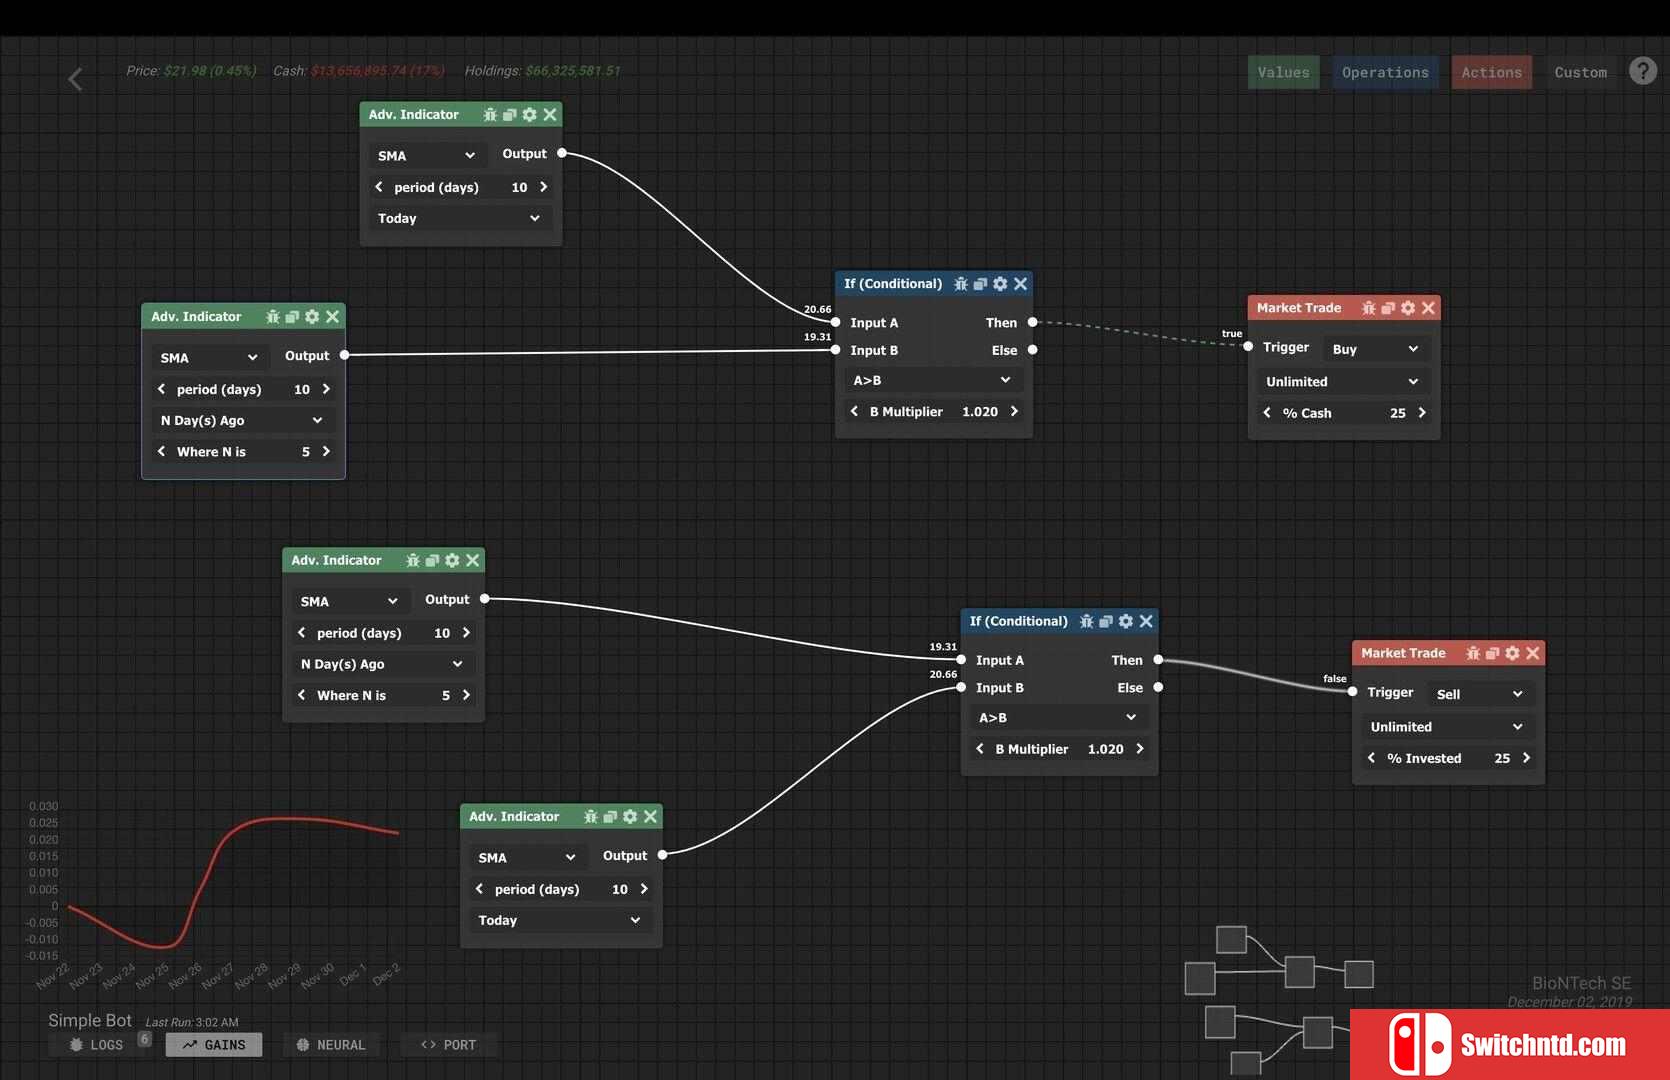Click the Simple Bot name label

click(90, 1020)
